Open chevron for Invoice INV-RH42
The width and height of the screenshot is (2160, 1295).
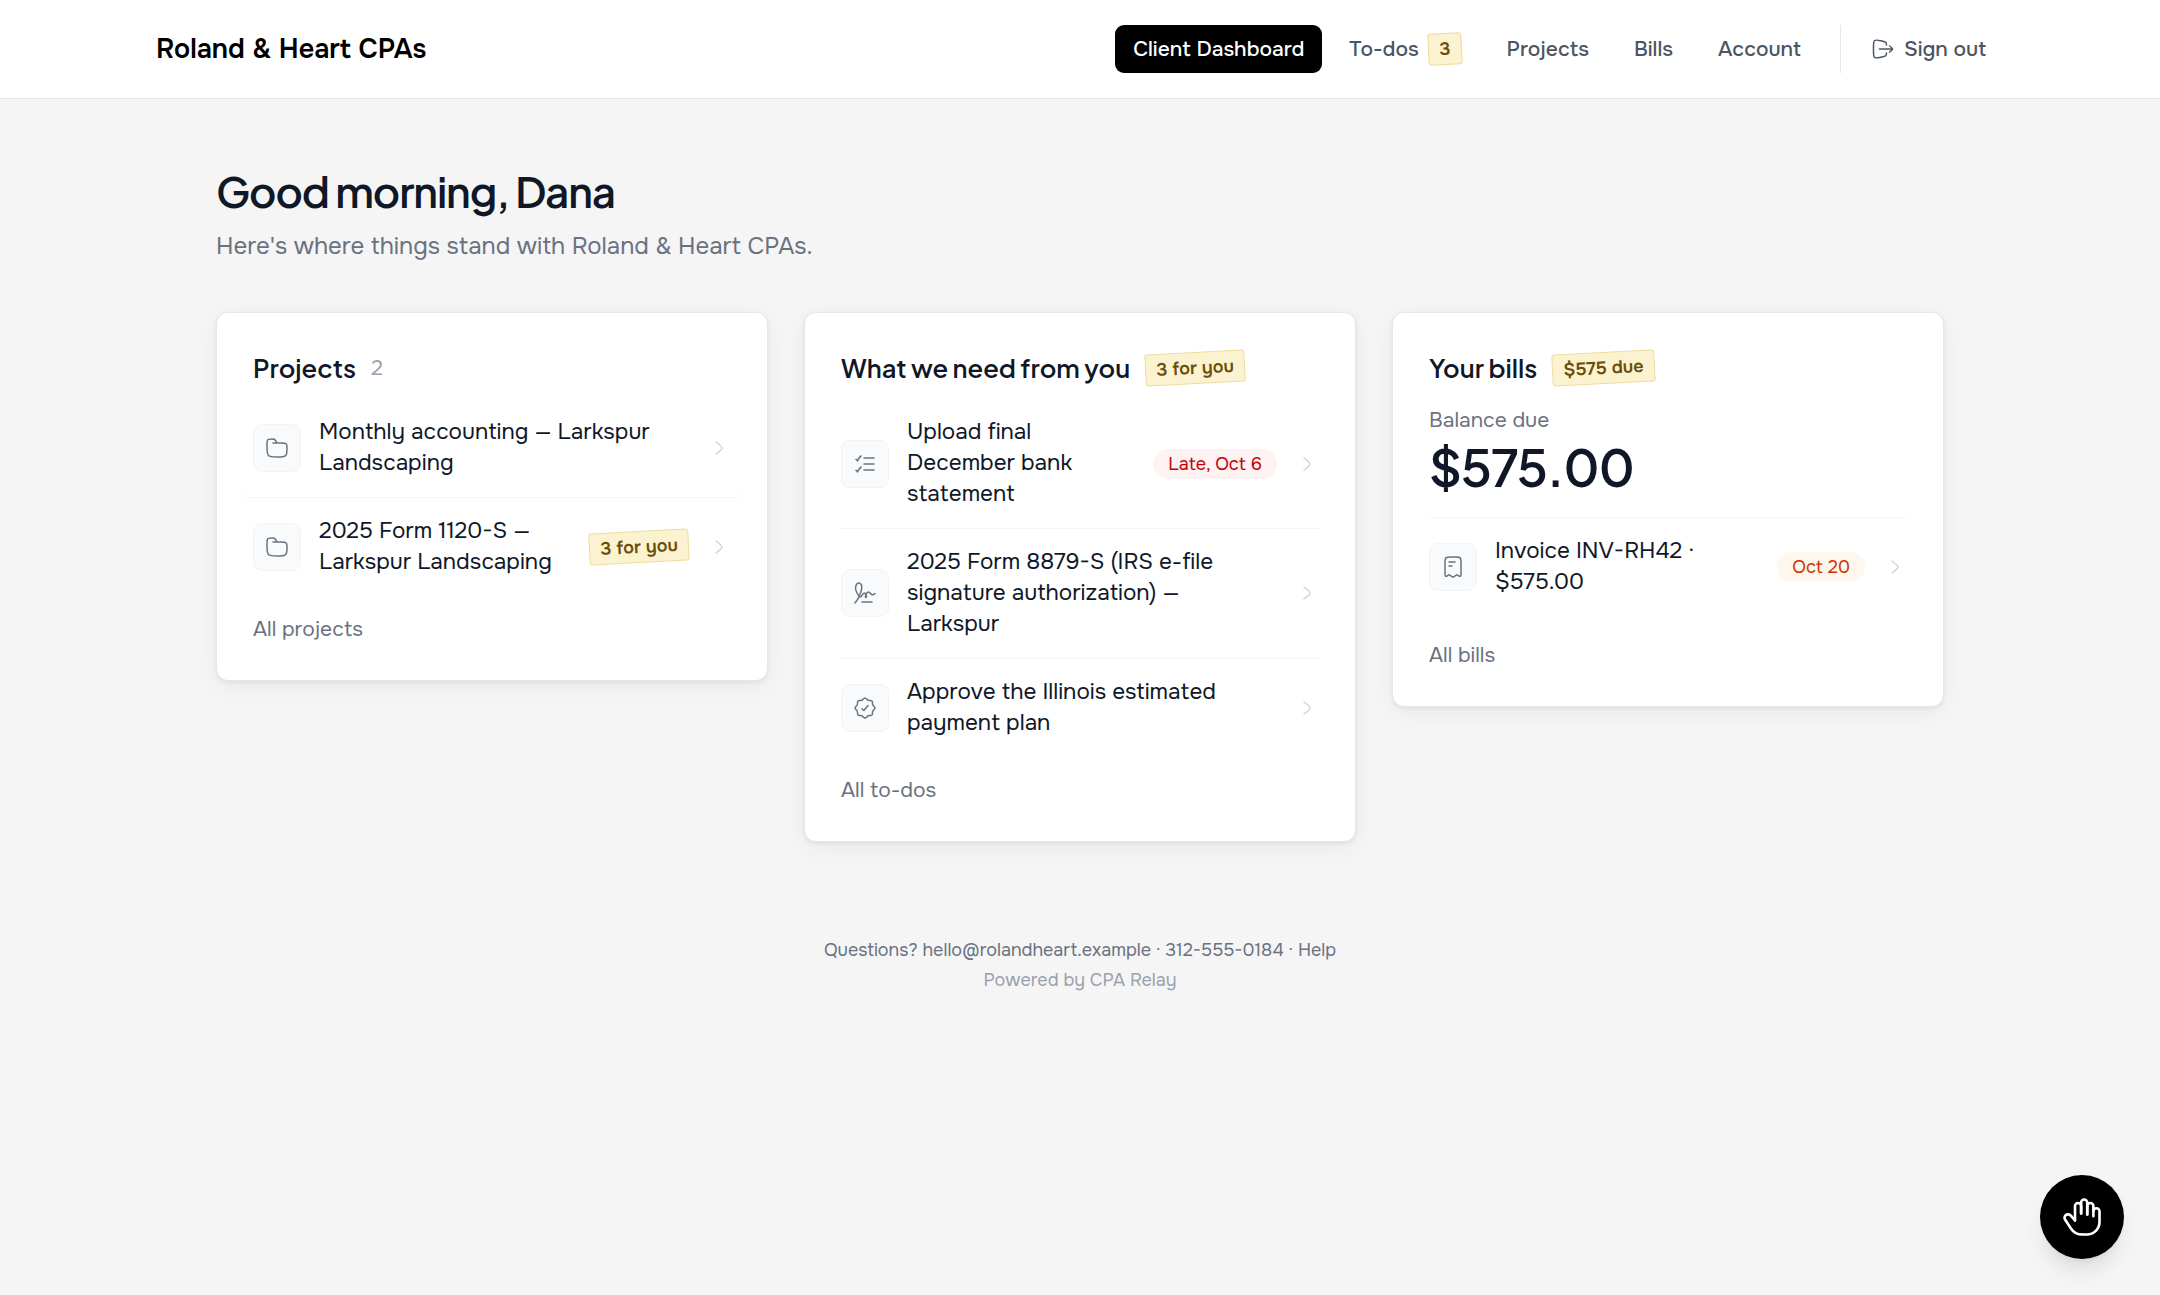1895,567
